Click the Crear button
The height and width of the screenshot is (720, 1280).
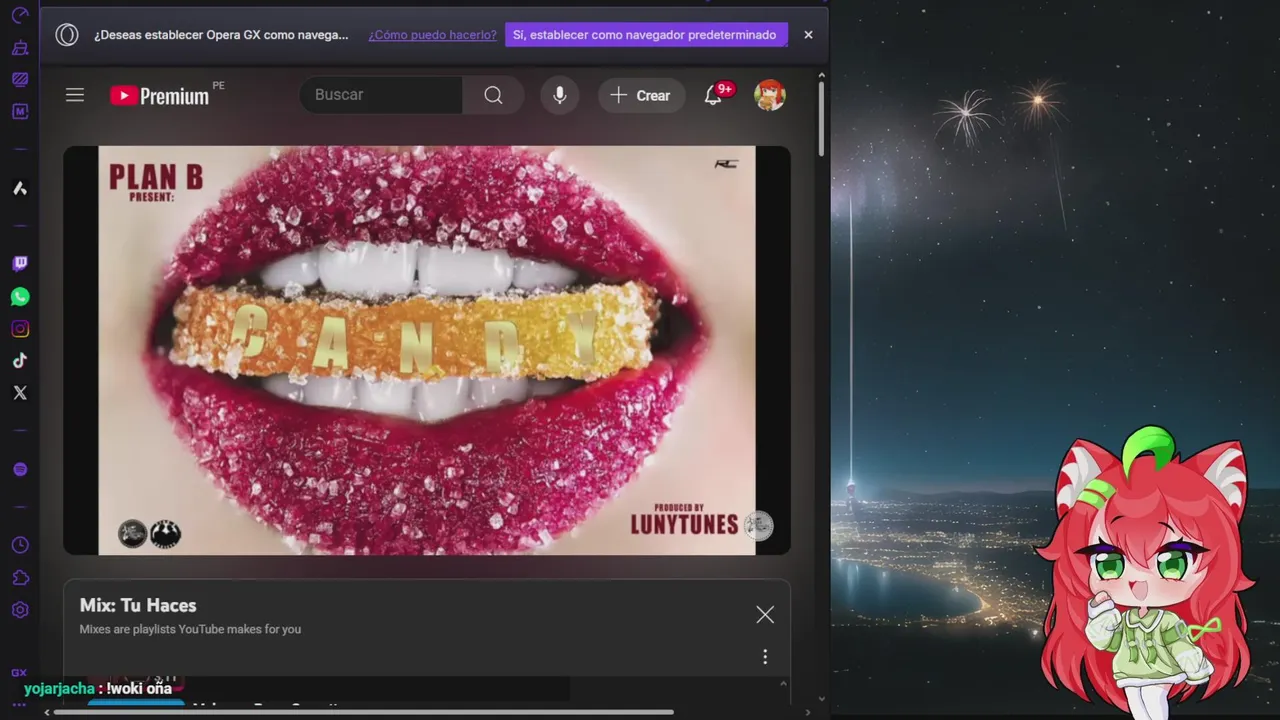click(x=641, y=95)
